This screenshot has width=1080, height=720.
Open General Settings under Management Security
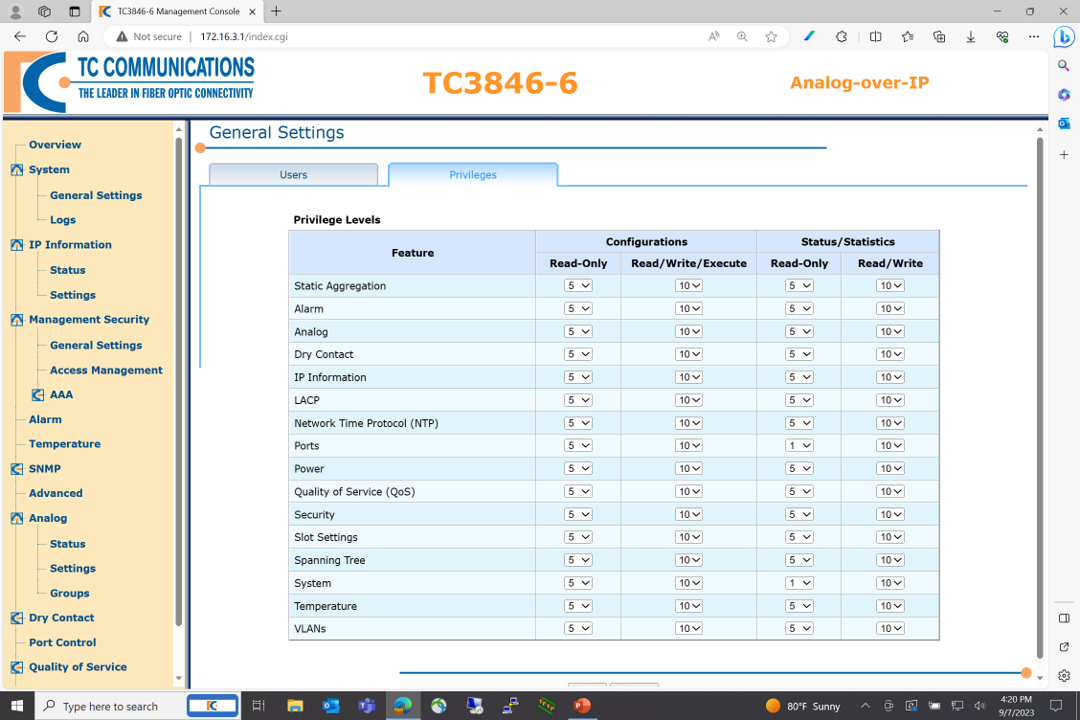pos(96,345)
